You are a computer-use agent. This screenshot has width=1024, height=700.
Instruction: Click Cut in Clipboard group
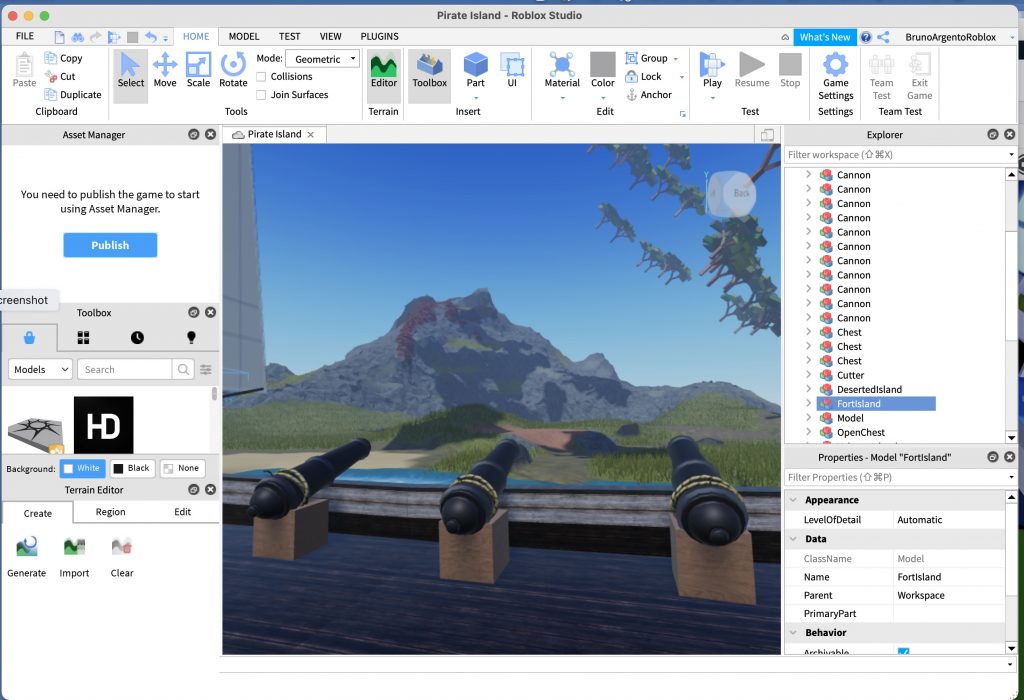[59, 76]
